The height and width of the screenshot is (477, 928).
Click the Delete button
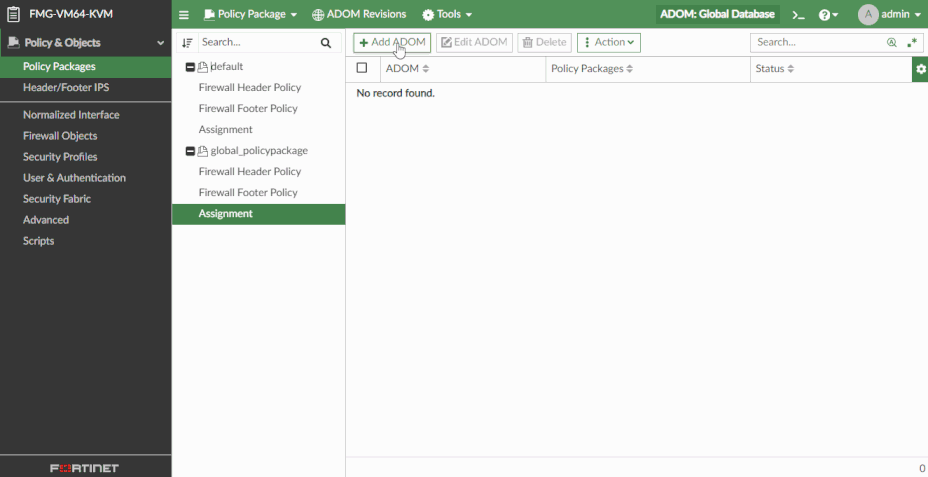pyautogui.click(x=544, y=43)
